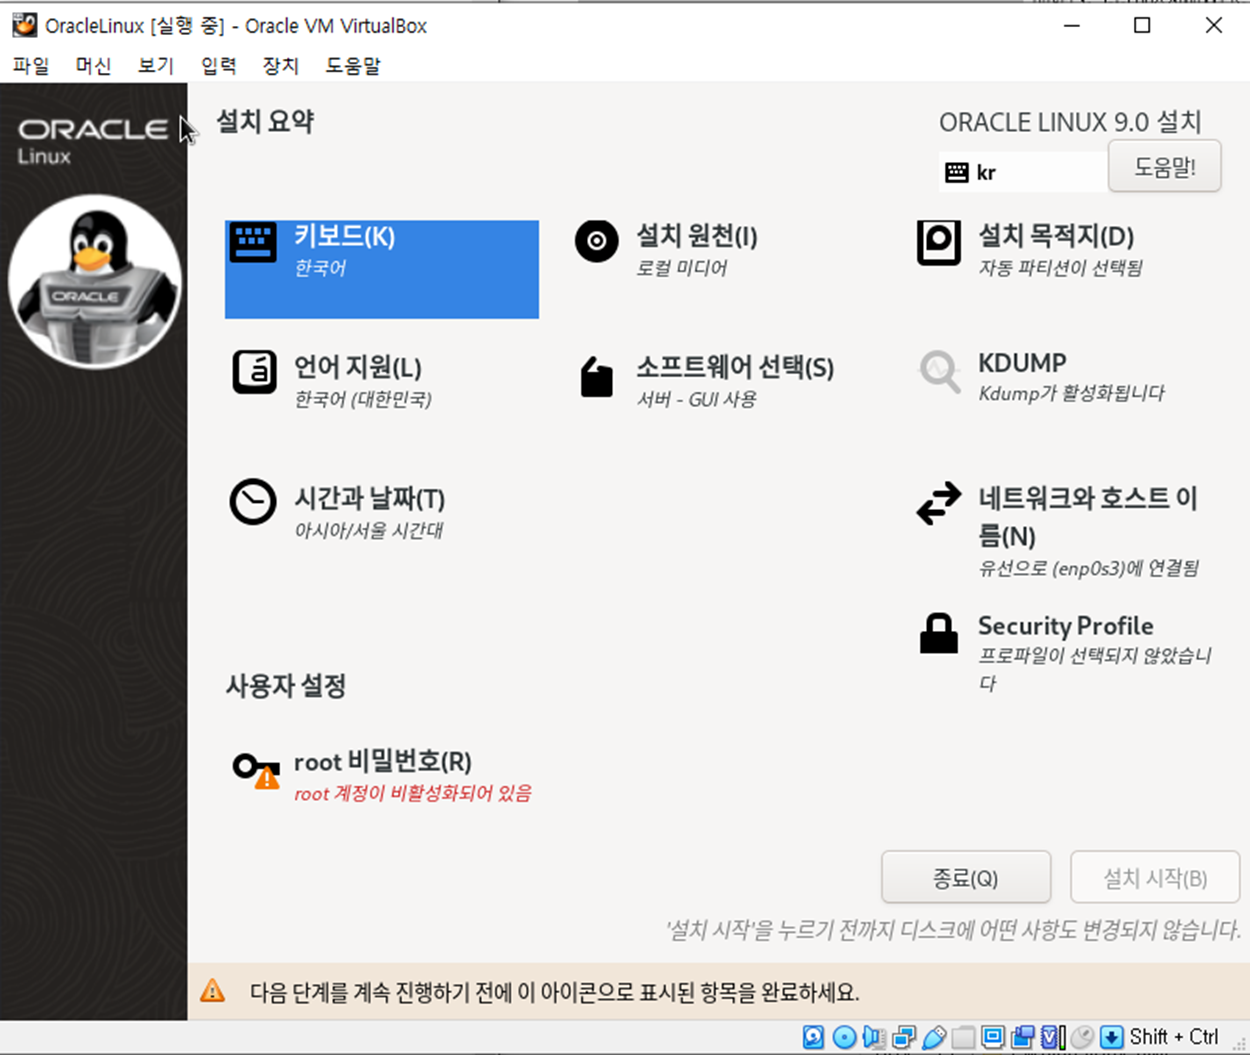1250x1055 pixels.
Task: Open 설치 원천(I) installation source
Action: (x=697, y=236)
